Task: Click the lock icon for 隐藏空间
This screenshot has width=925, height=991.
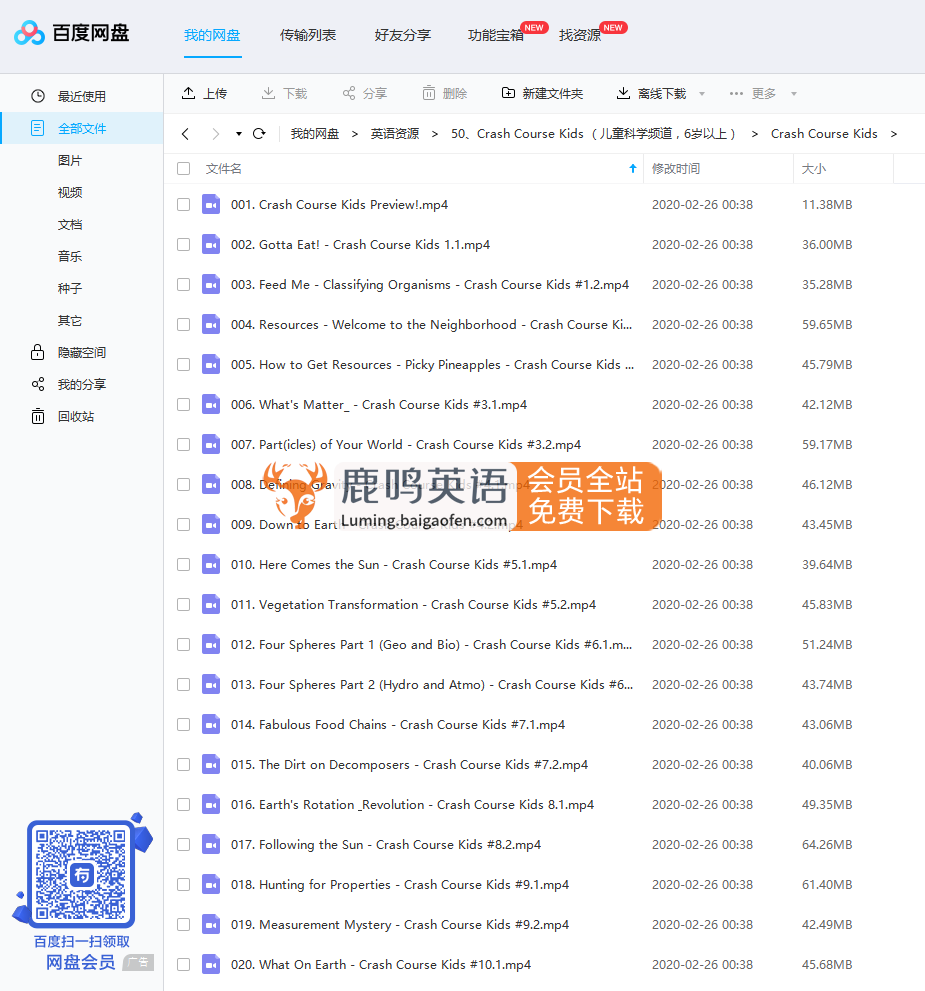Action: point(38,352)
